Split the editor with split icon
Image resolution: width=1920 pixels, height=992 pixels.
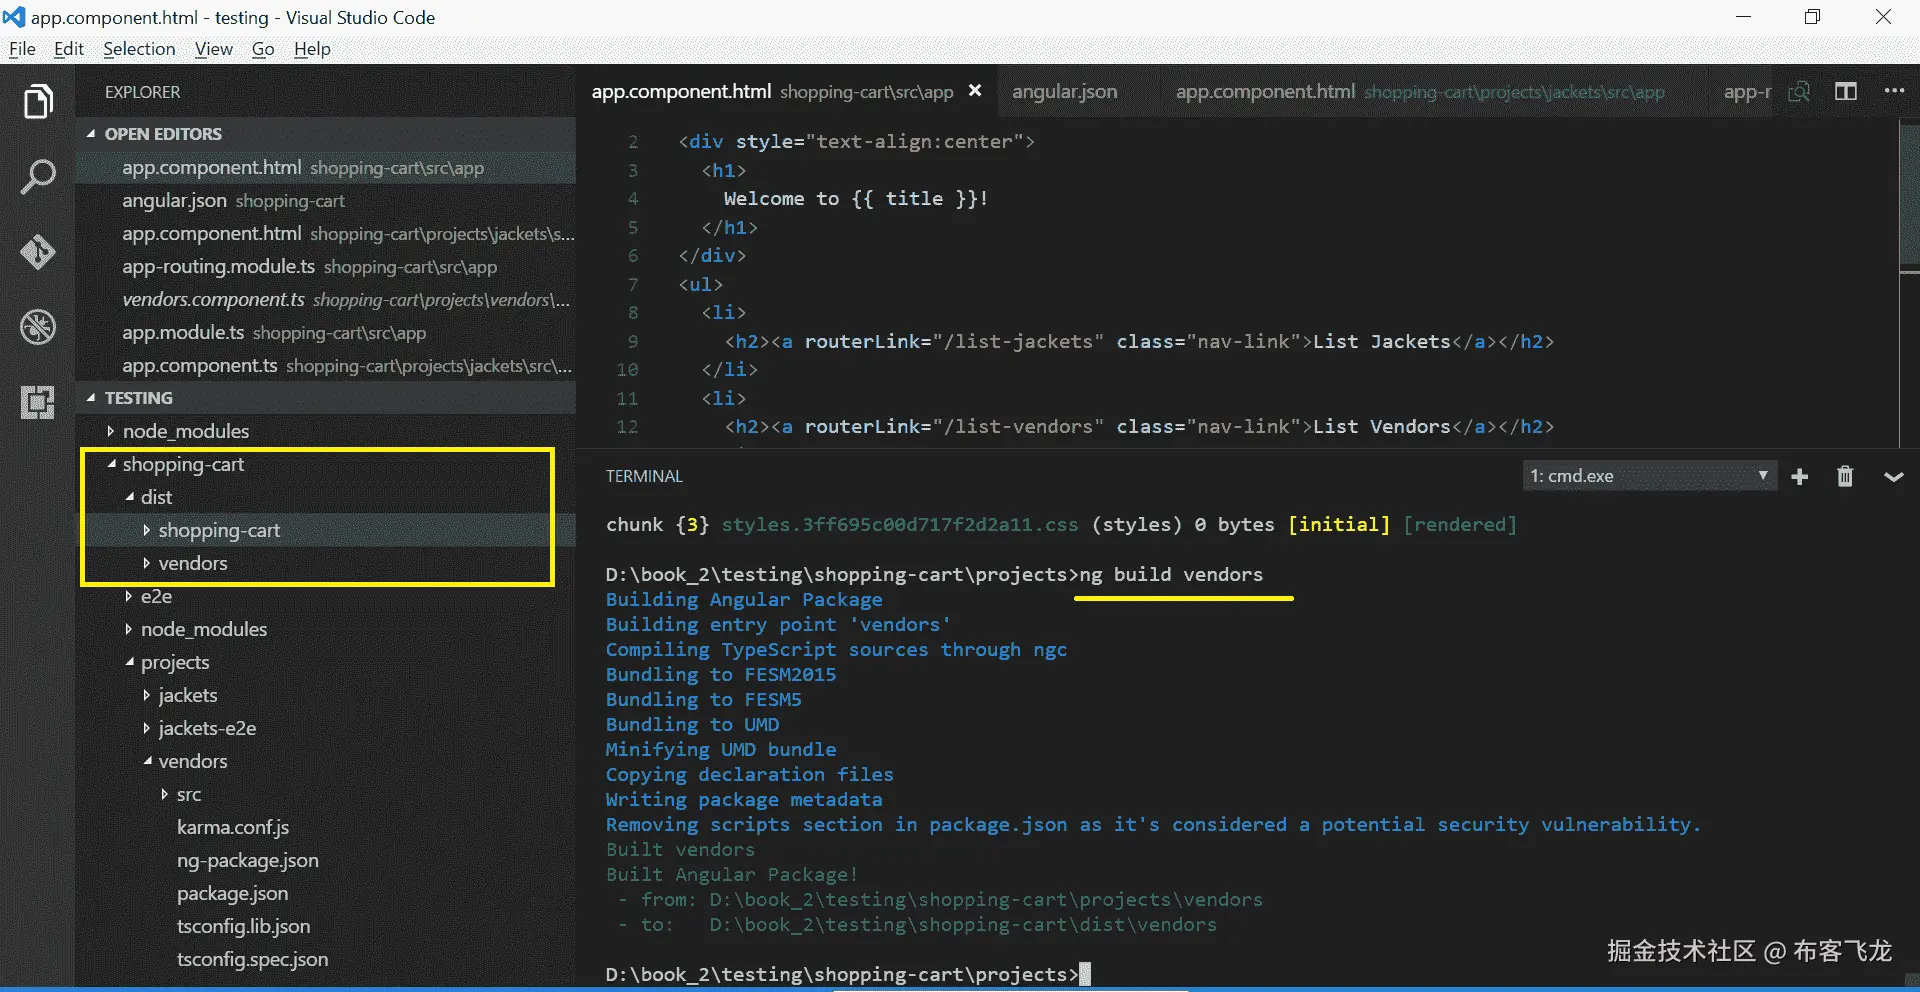coord(1846,91)
